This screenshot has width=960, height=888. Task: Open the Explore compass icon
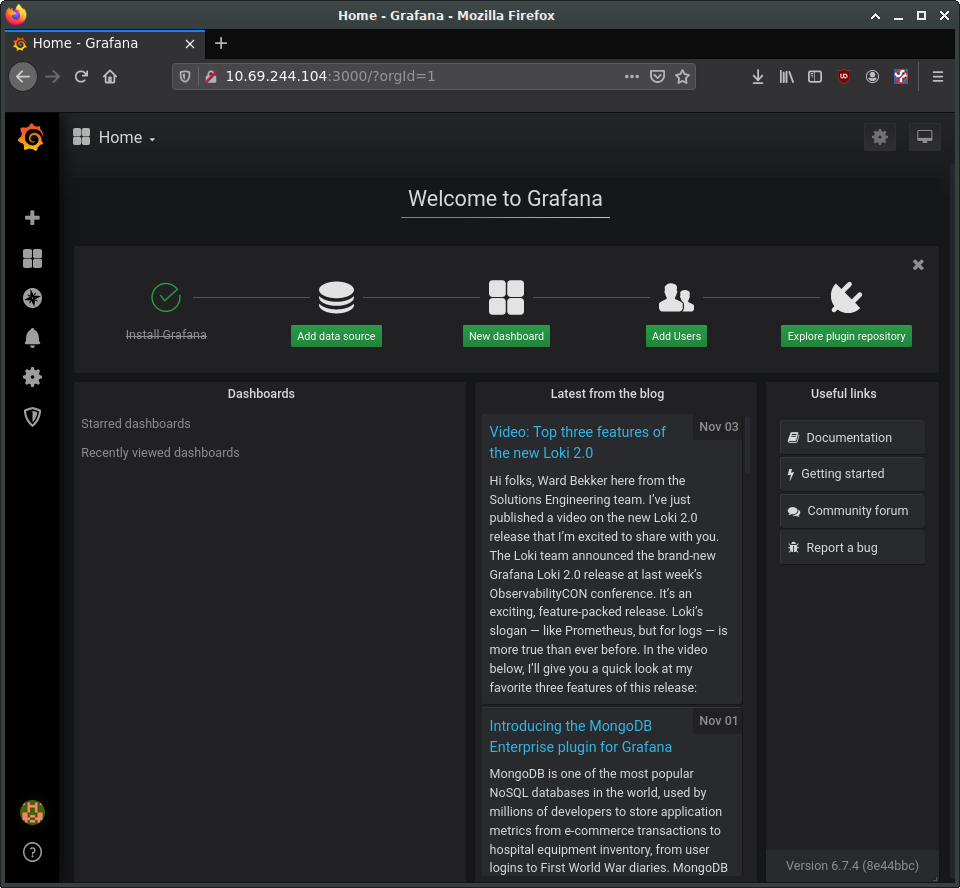point(32,298)
